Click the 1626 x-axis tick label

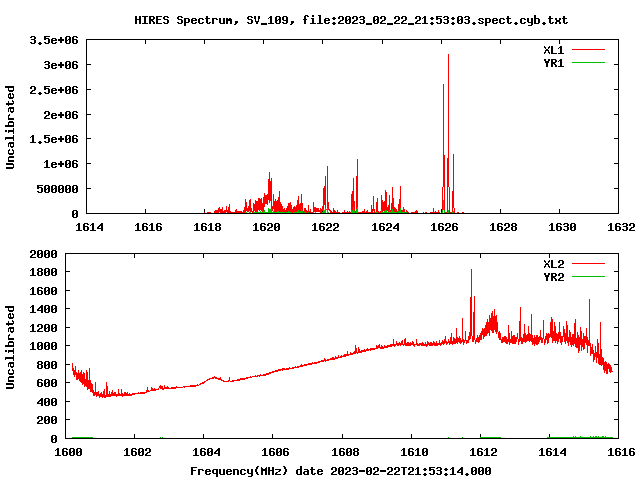[x=444, y=227]
